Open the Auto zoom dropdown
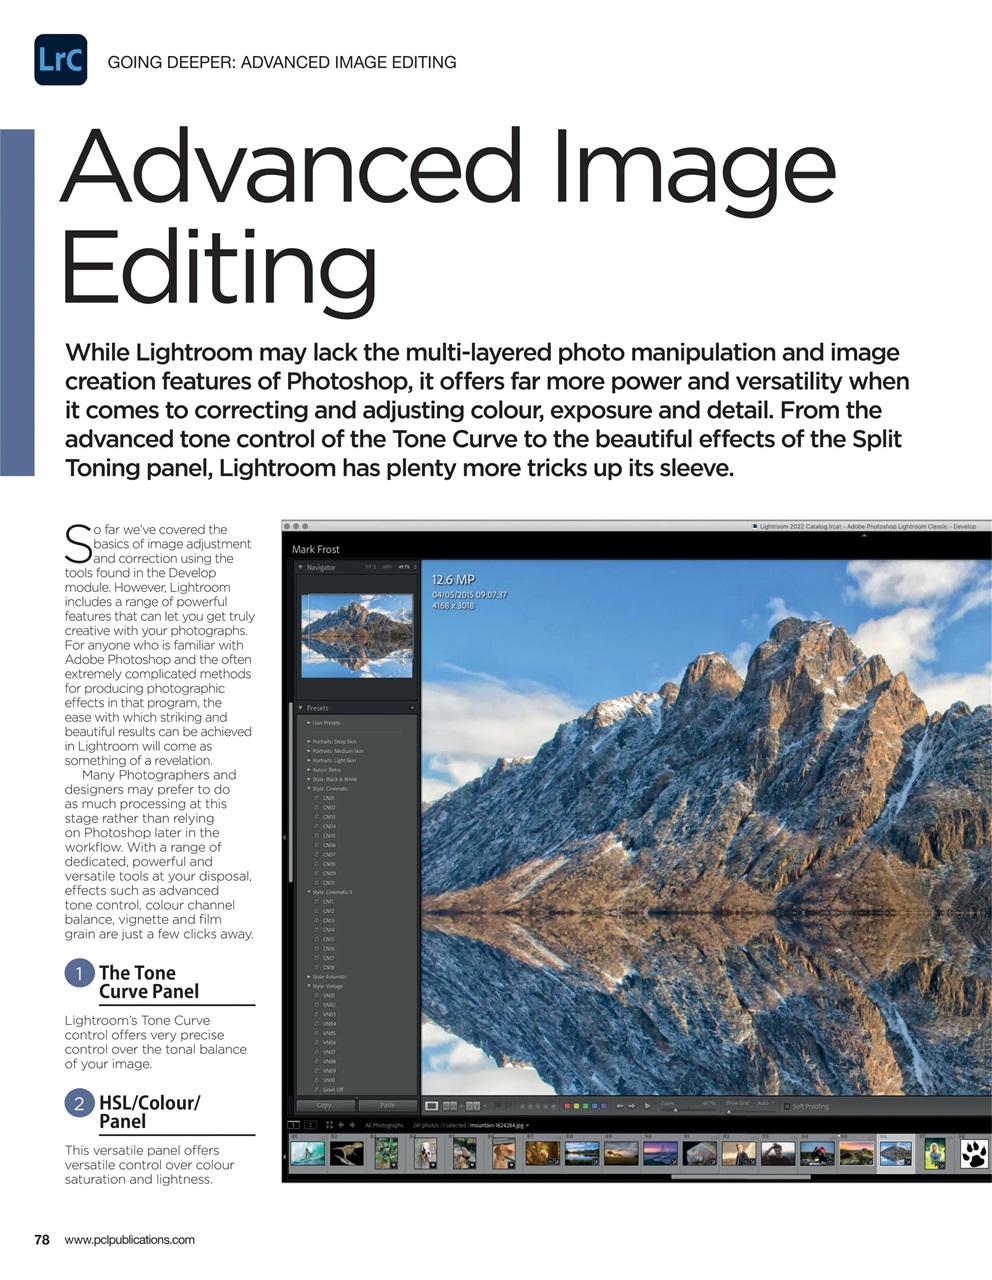Image resolution: width=992 pixels, height=1280 pixels. [x=762, y=1104]
